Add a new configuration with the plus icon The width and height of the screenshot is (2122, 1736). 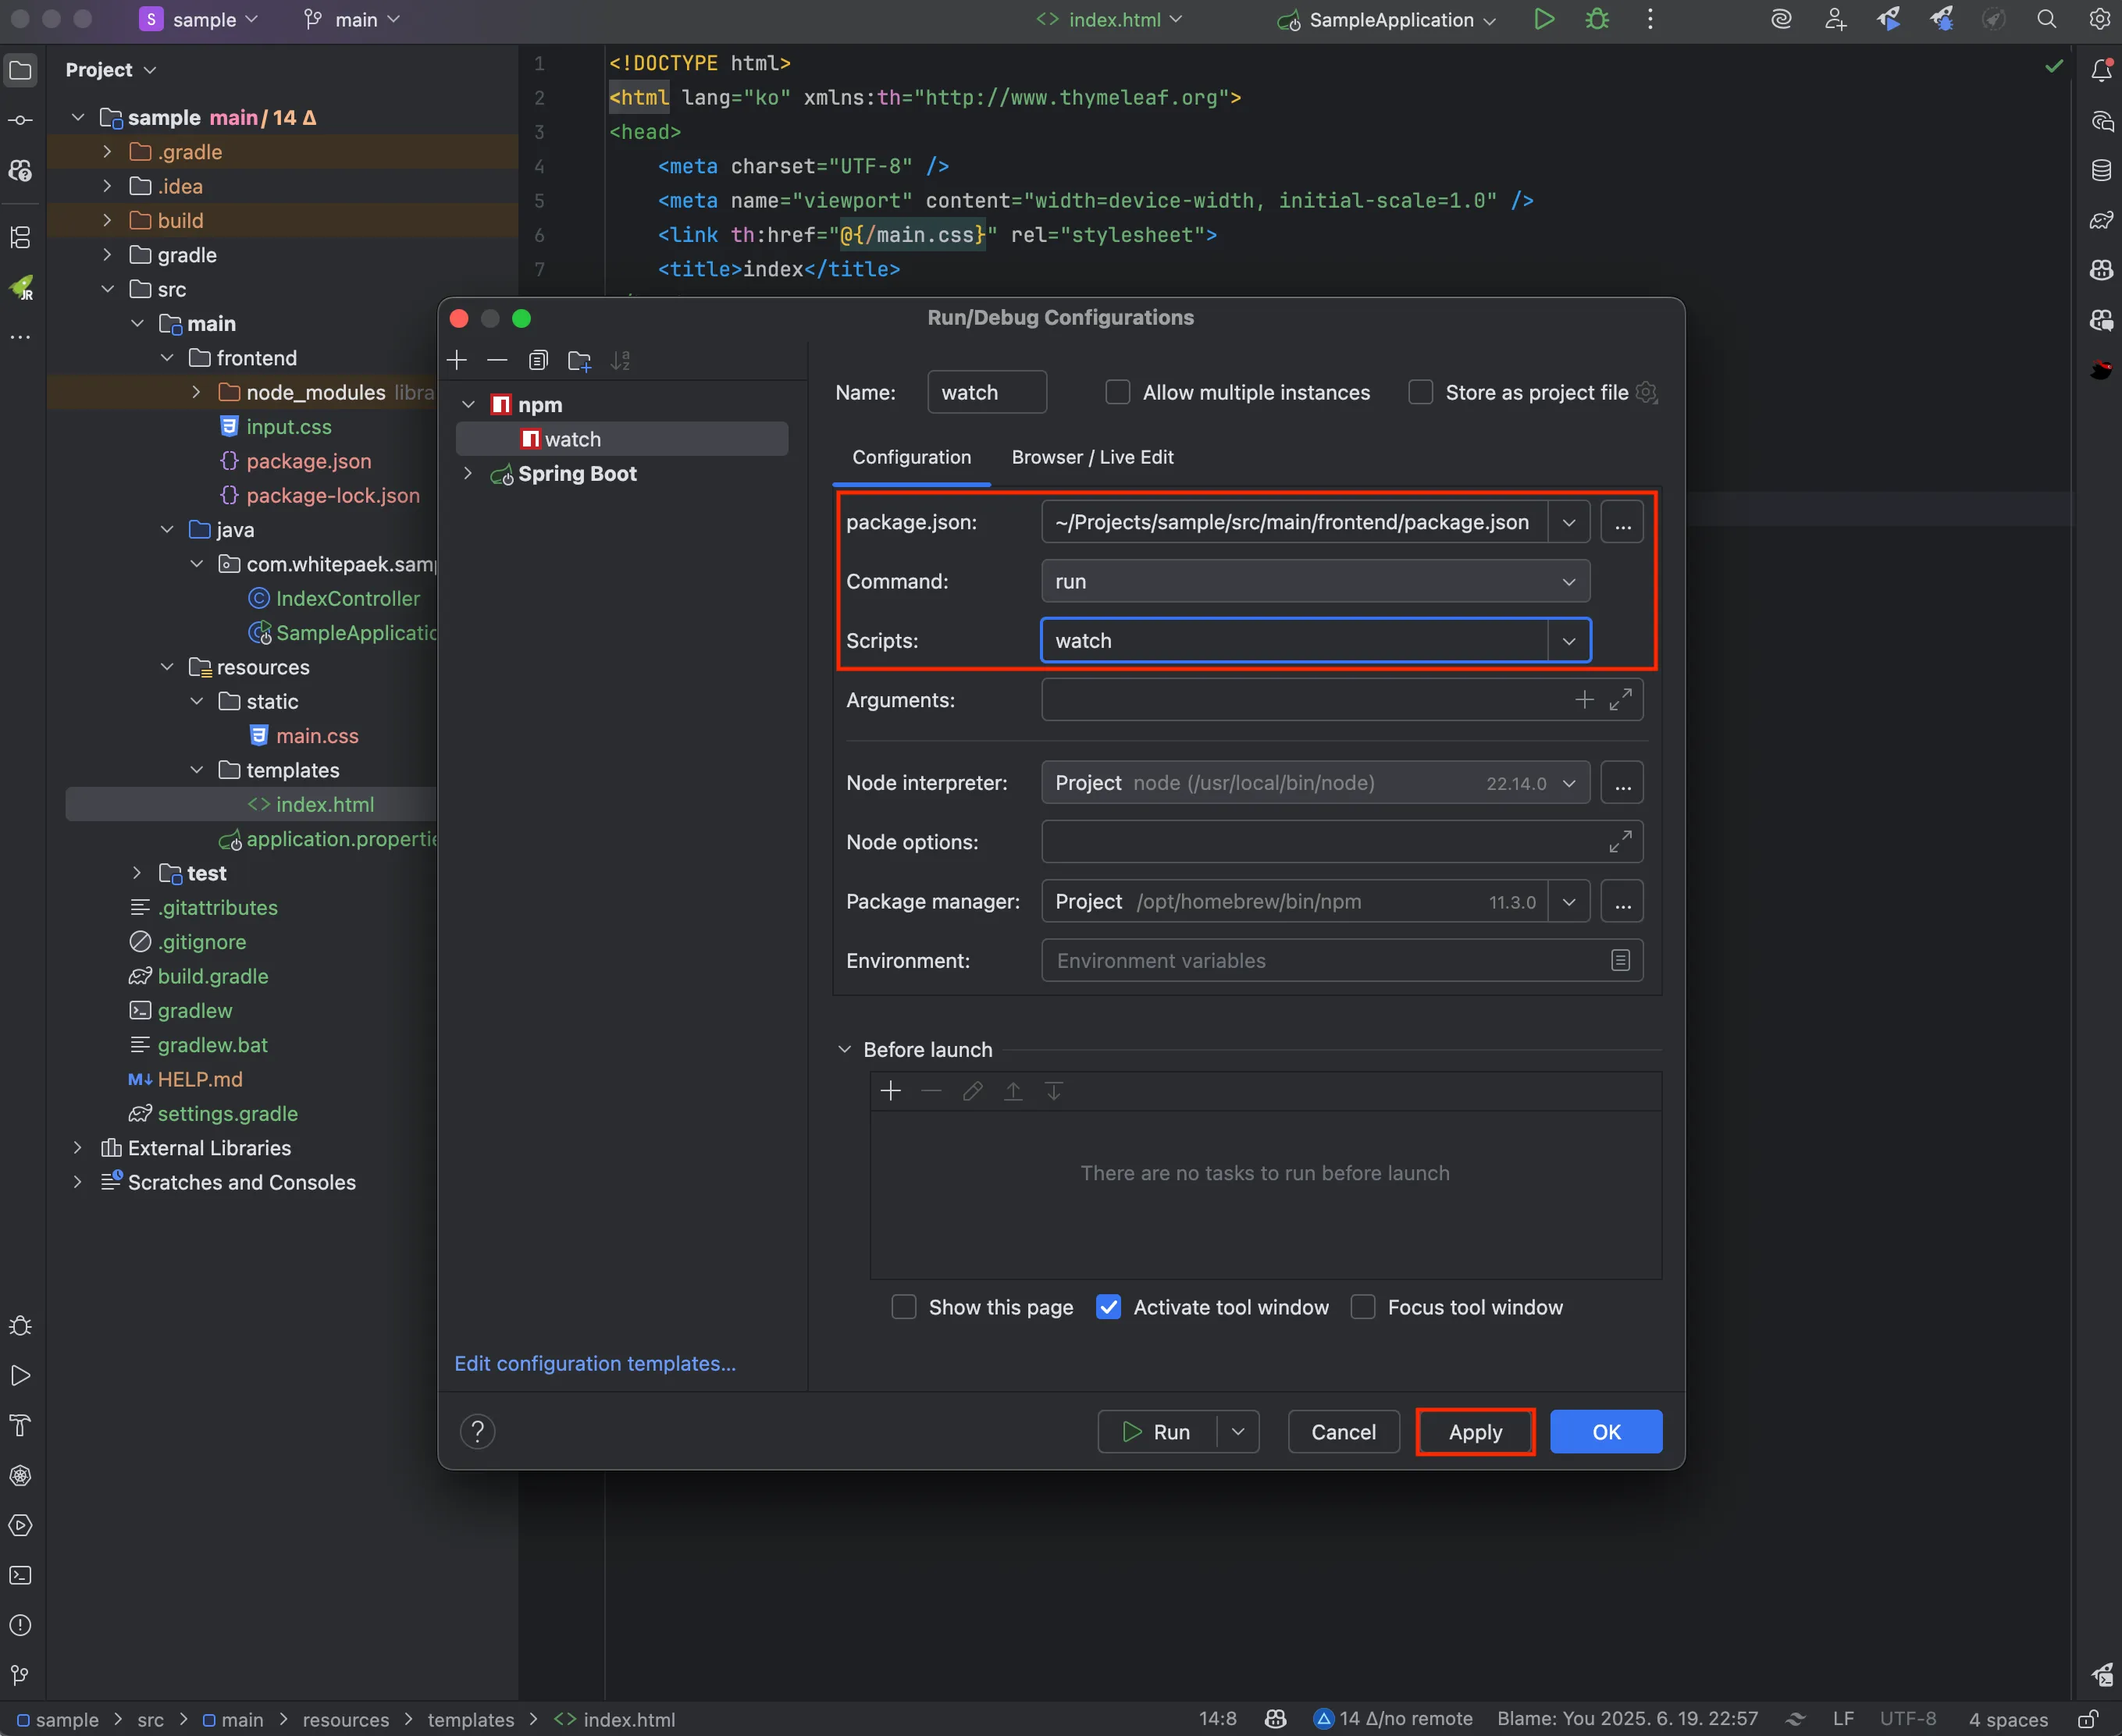pyautogui.click(x=457, y=360)
